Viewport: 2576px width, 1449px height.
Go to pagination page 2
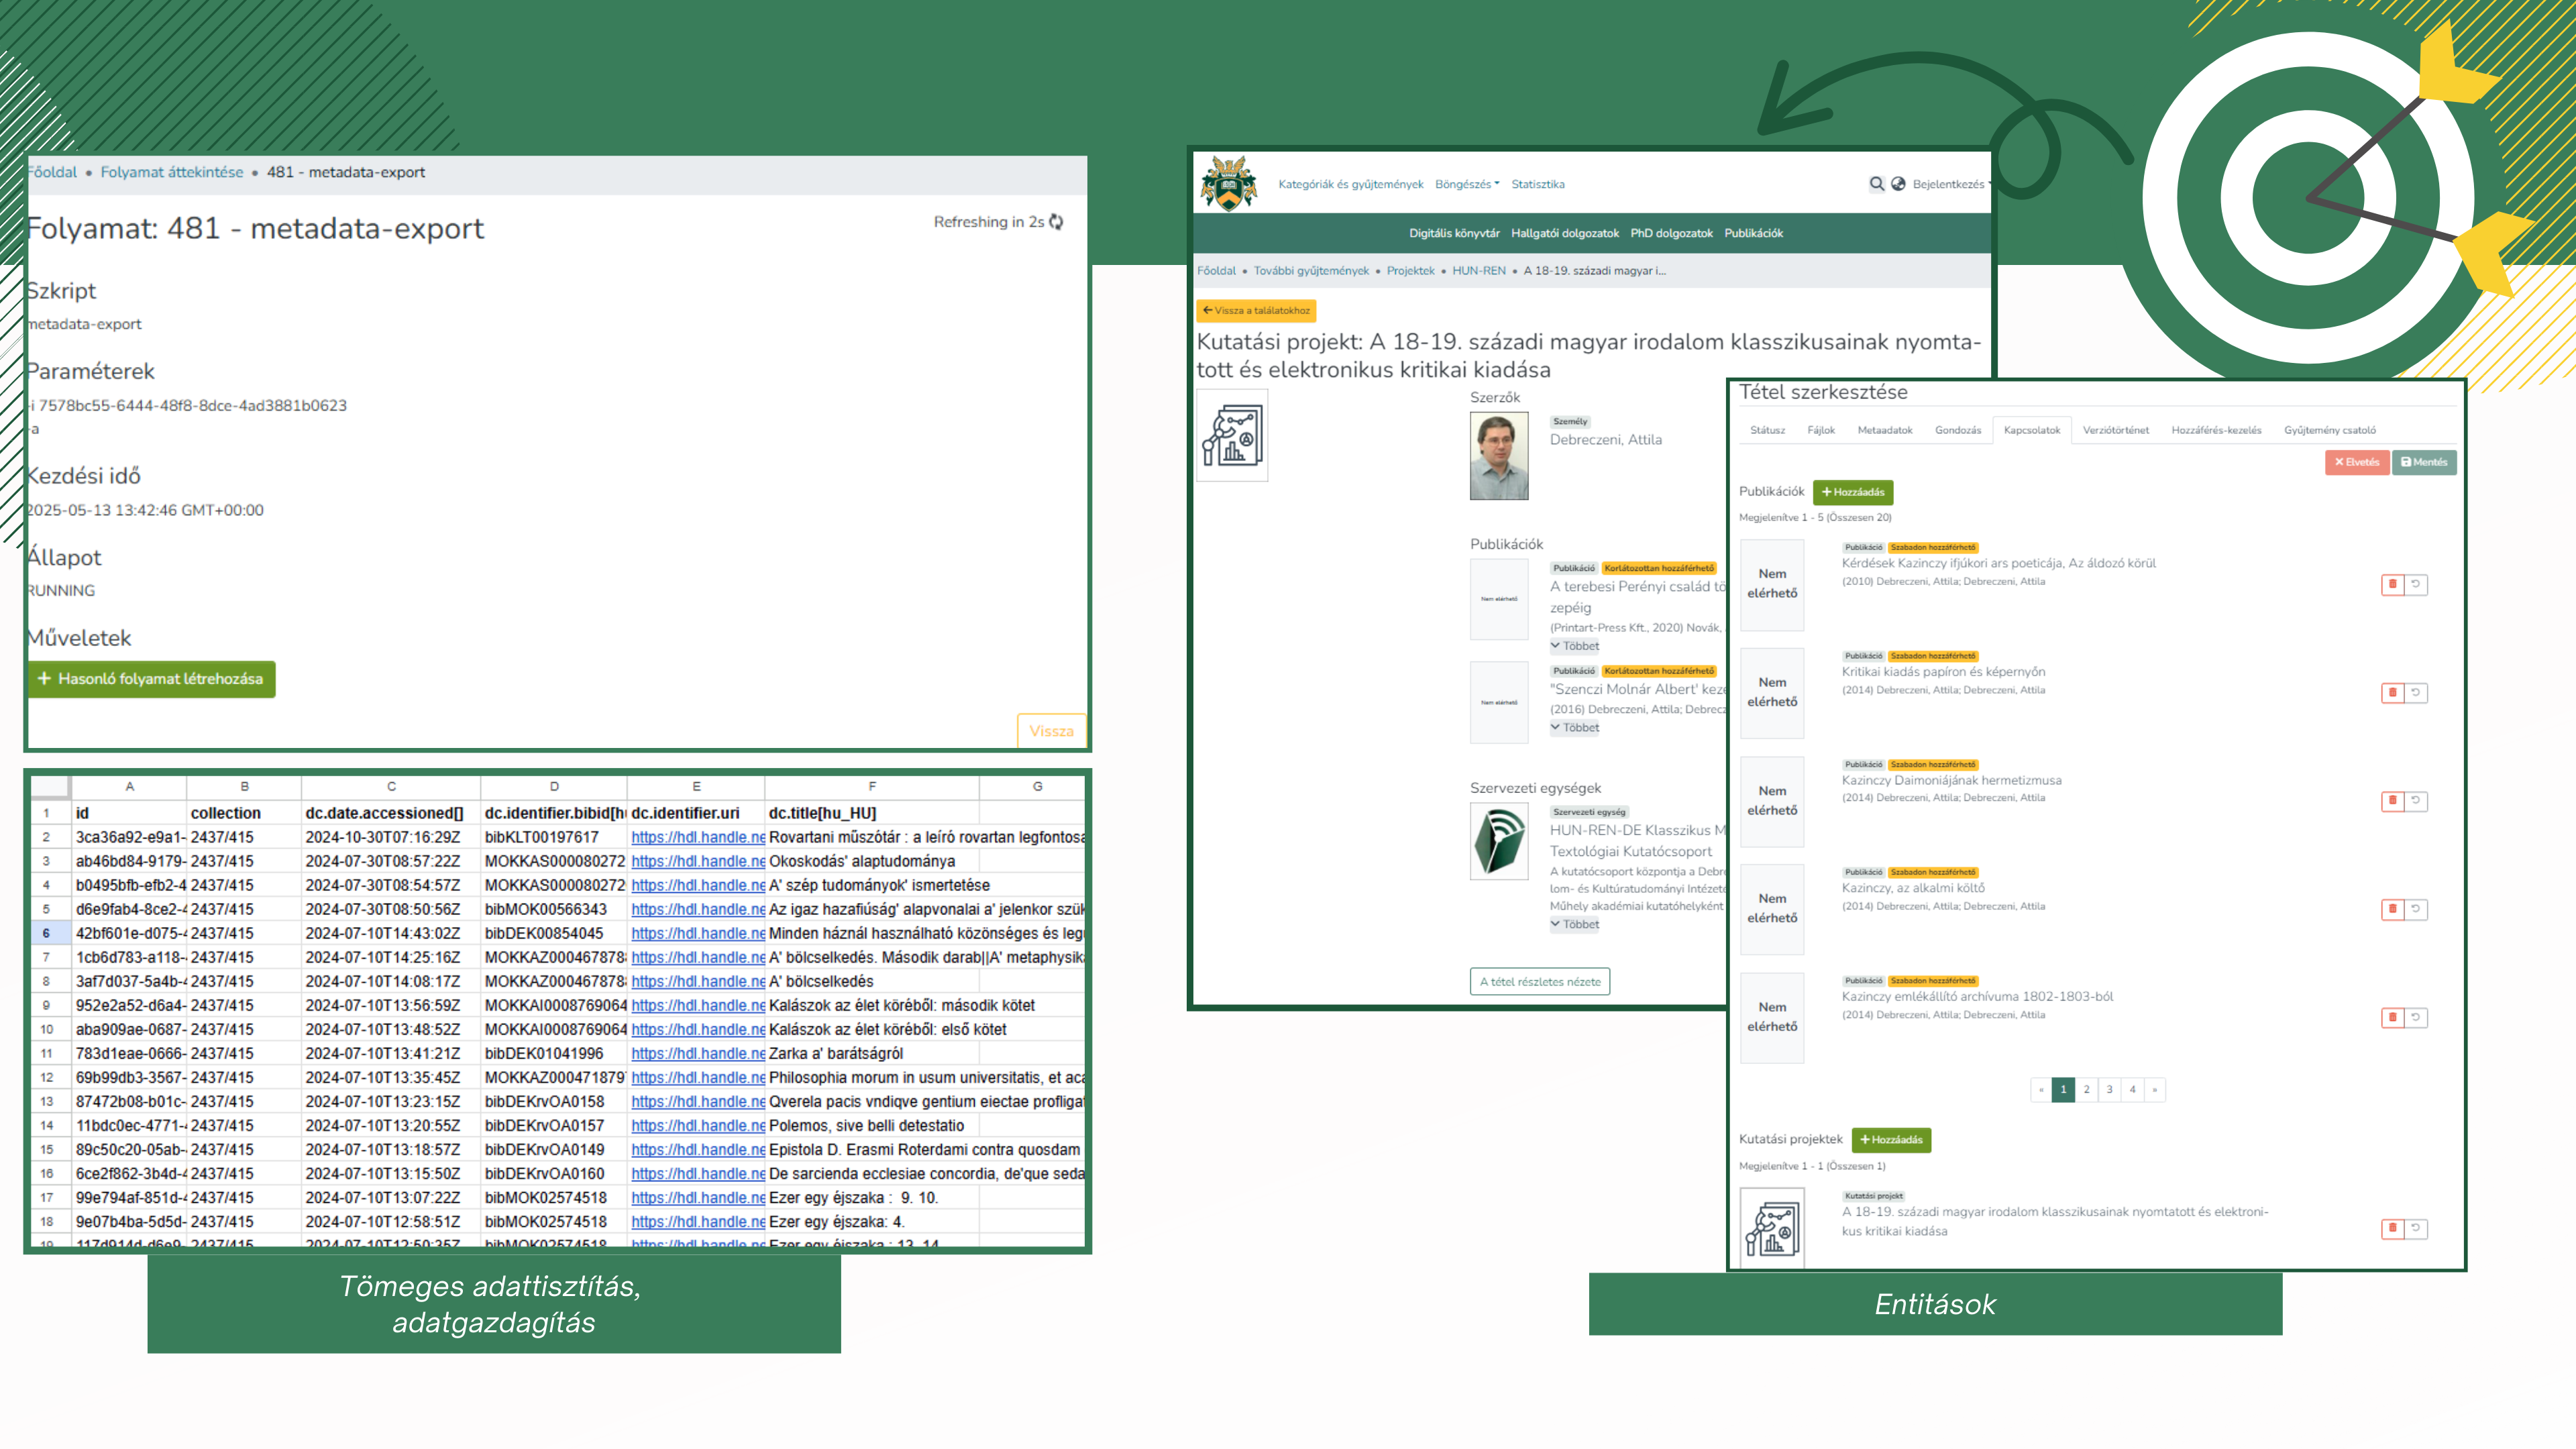click(x=2086, y=1089)
